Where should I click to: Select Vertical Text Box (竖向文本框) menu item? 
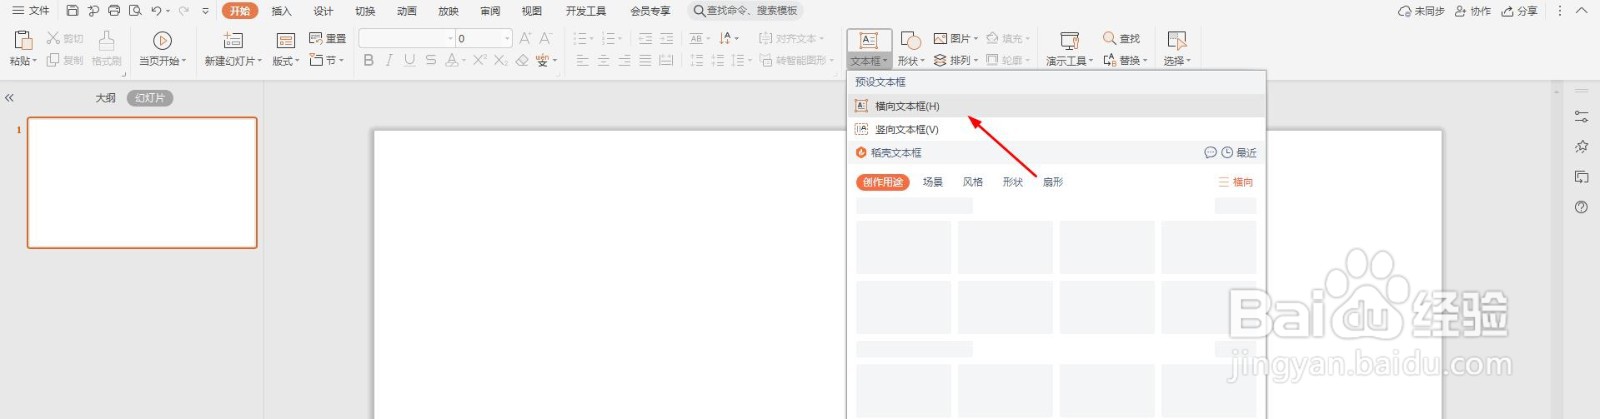pyautogui.click(x=1057, y=129)
